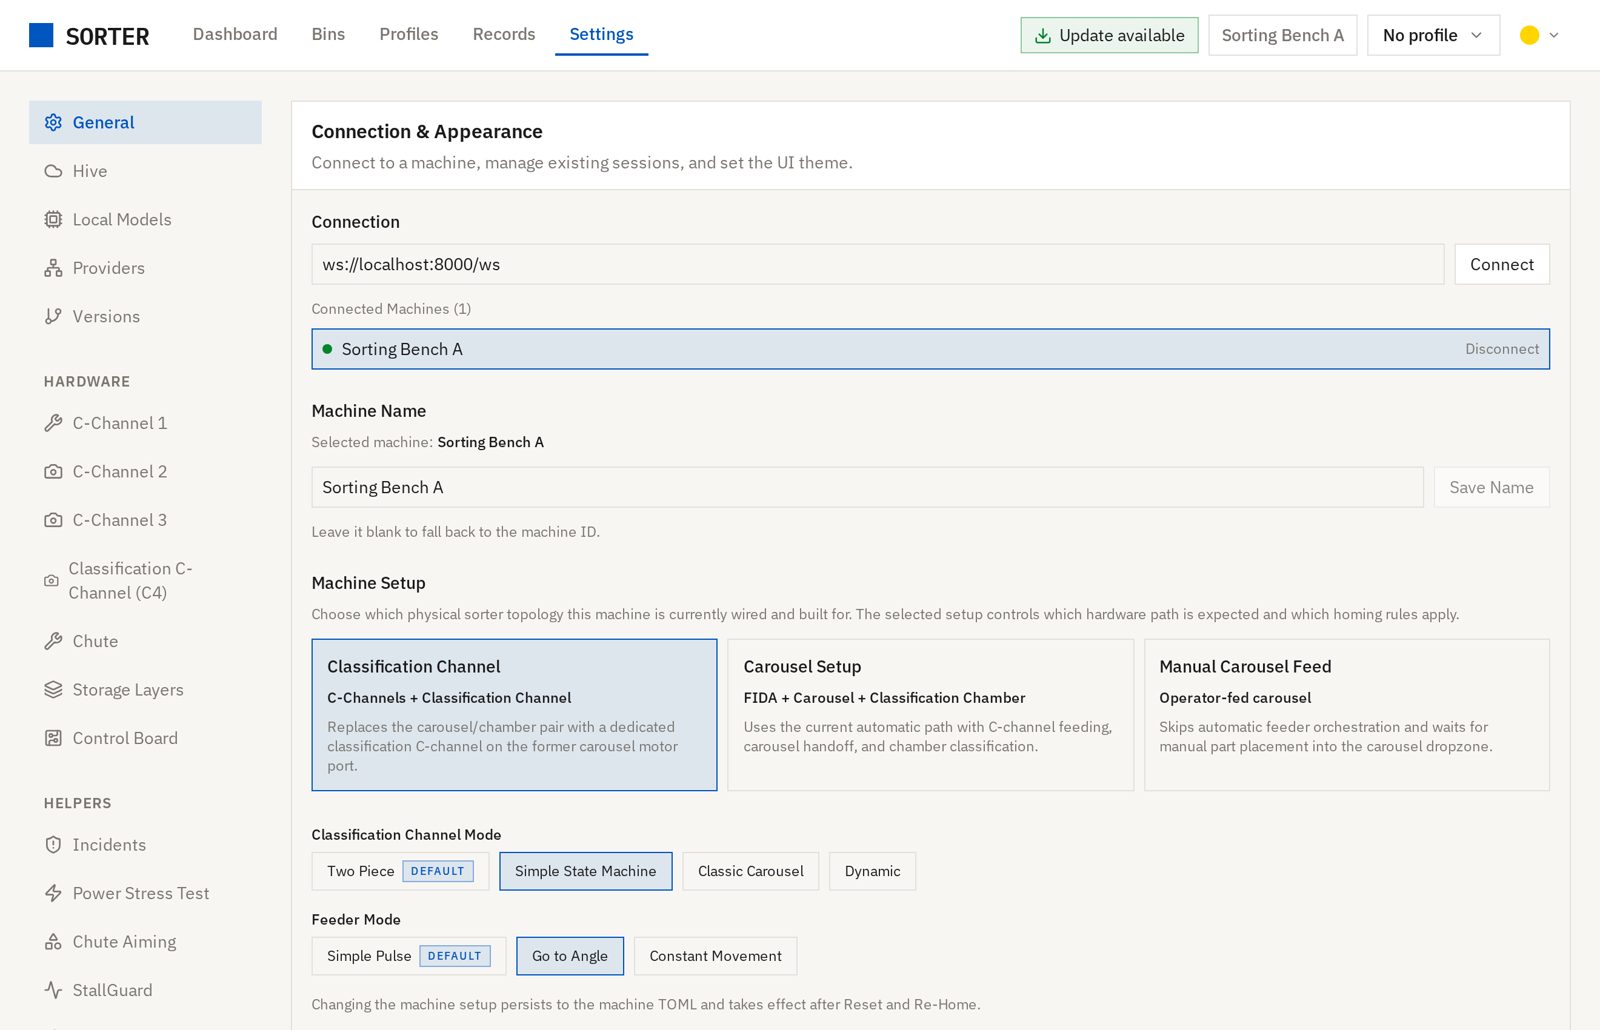The width and height of the screenshot is (1600, 1030).
Task: Click the Update available button
Action: [x=1109, y=35]
